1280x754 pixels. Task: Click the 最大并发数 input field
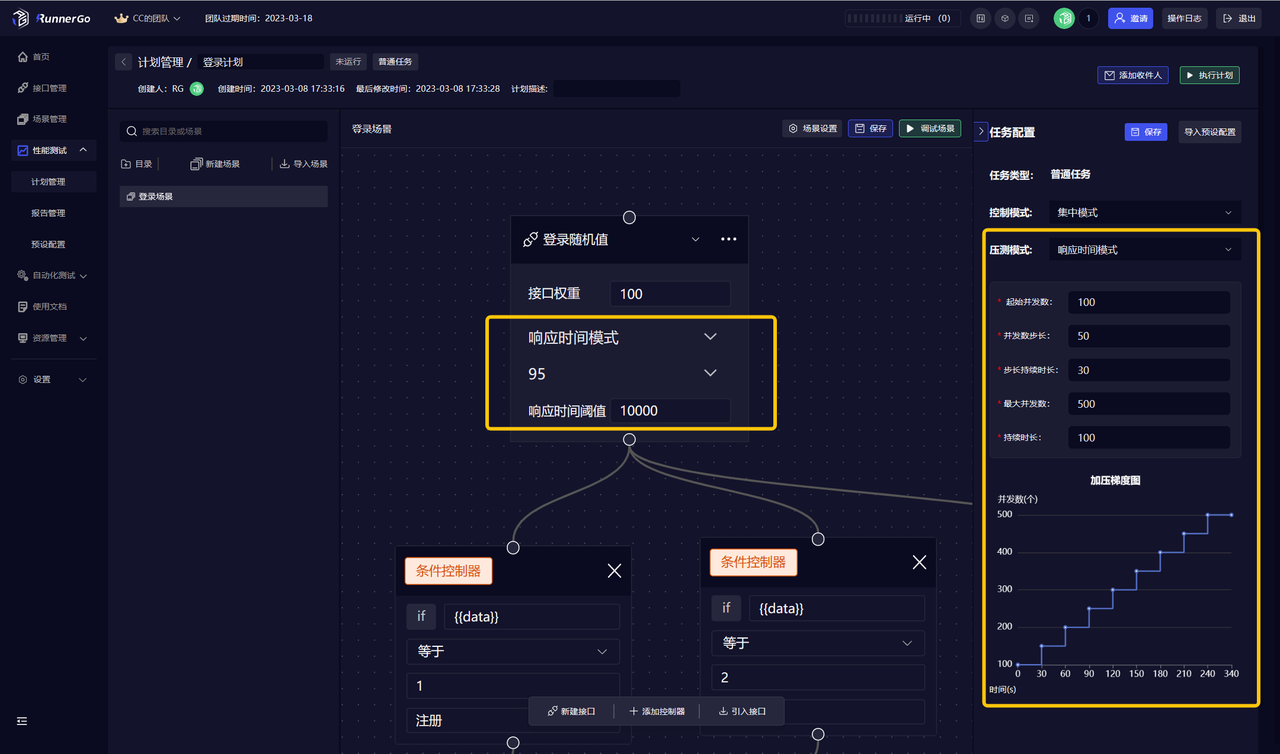click(1148, 404)
